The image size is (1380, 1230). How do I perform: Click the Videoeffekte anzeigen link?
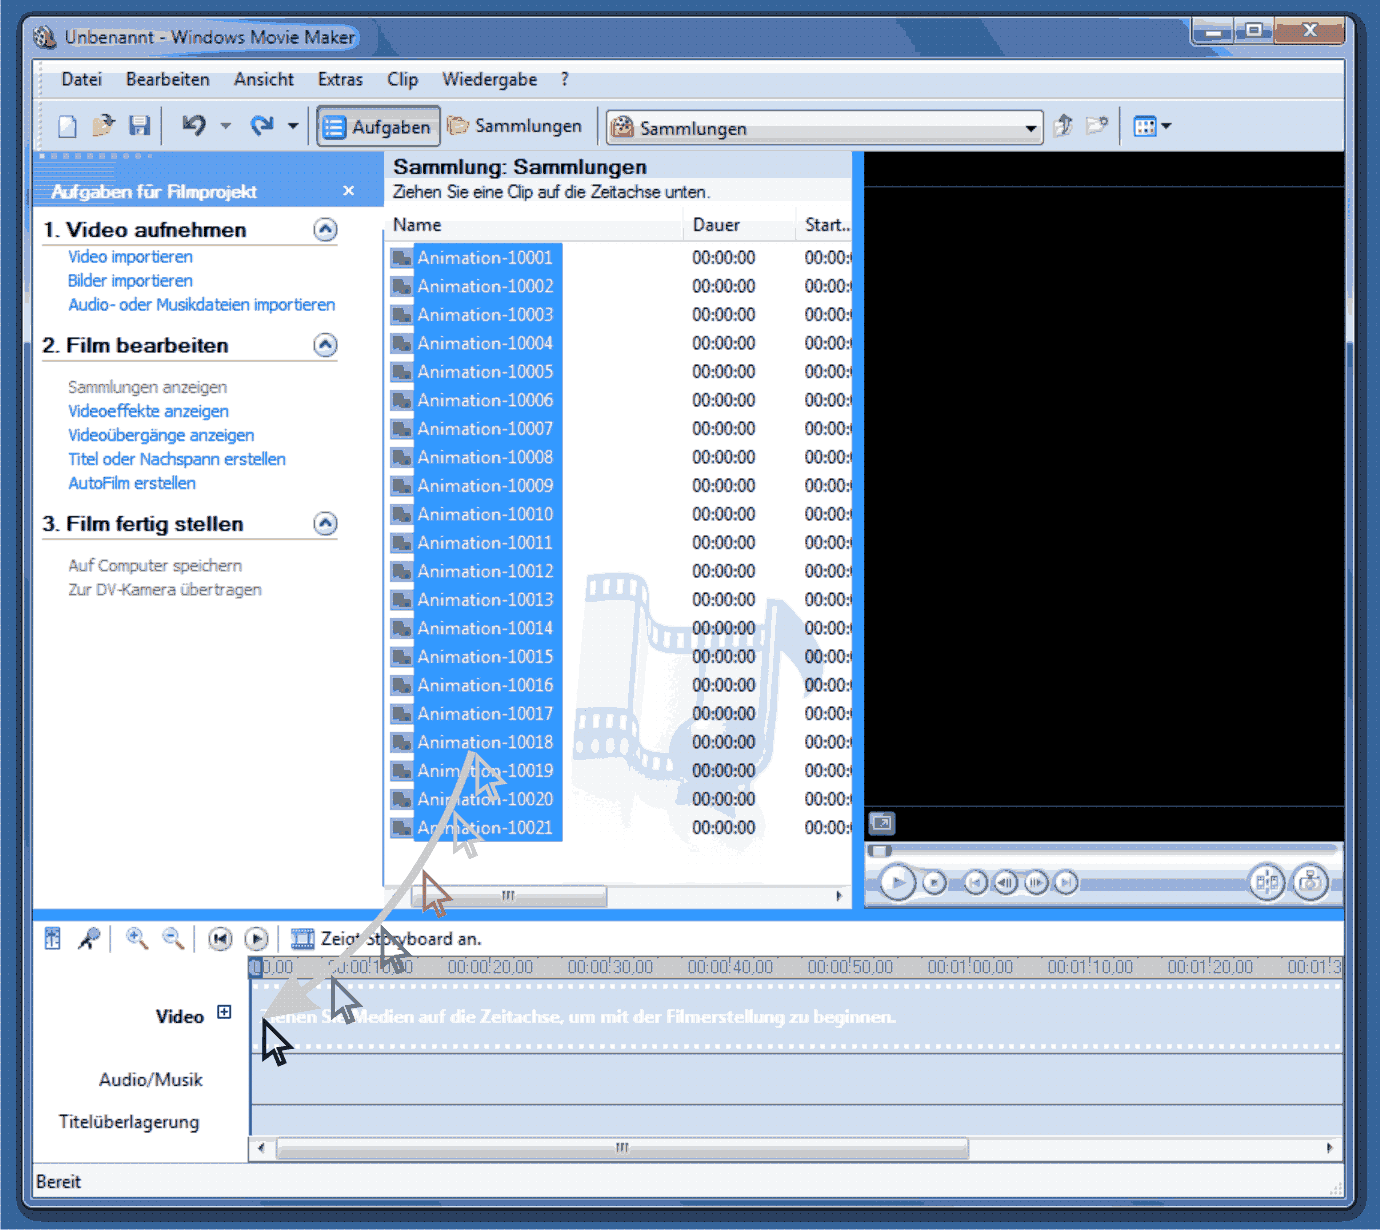[148, 411]
